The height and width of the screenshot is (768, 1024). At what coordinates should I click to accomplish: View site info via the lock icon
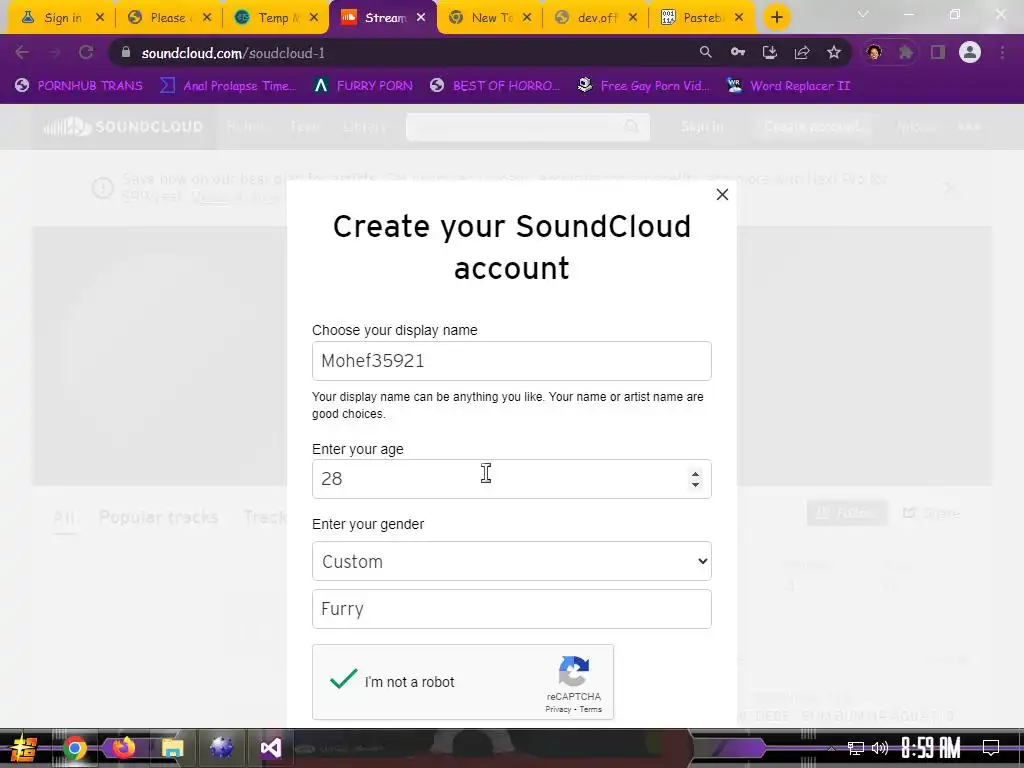coord(126,52)
